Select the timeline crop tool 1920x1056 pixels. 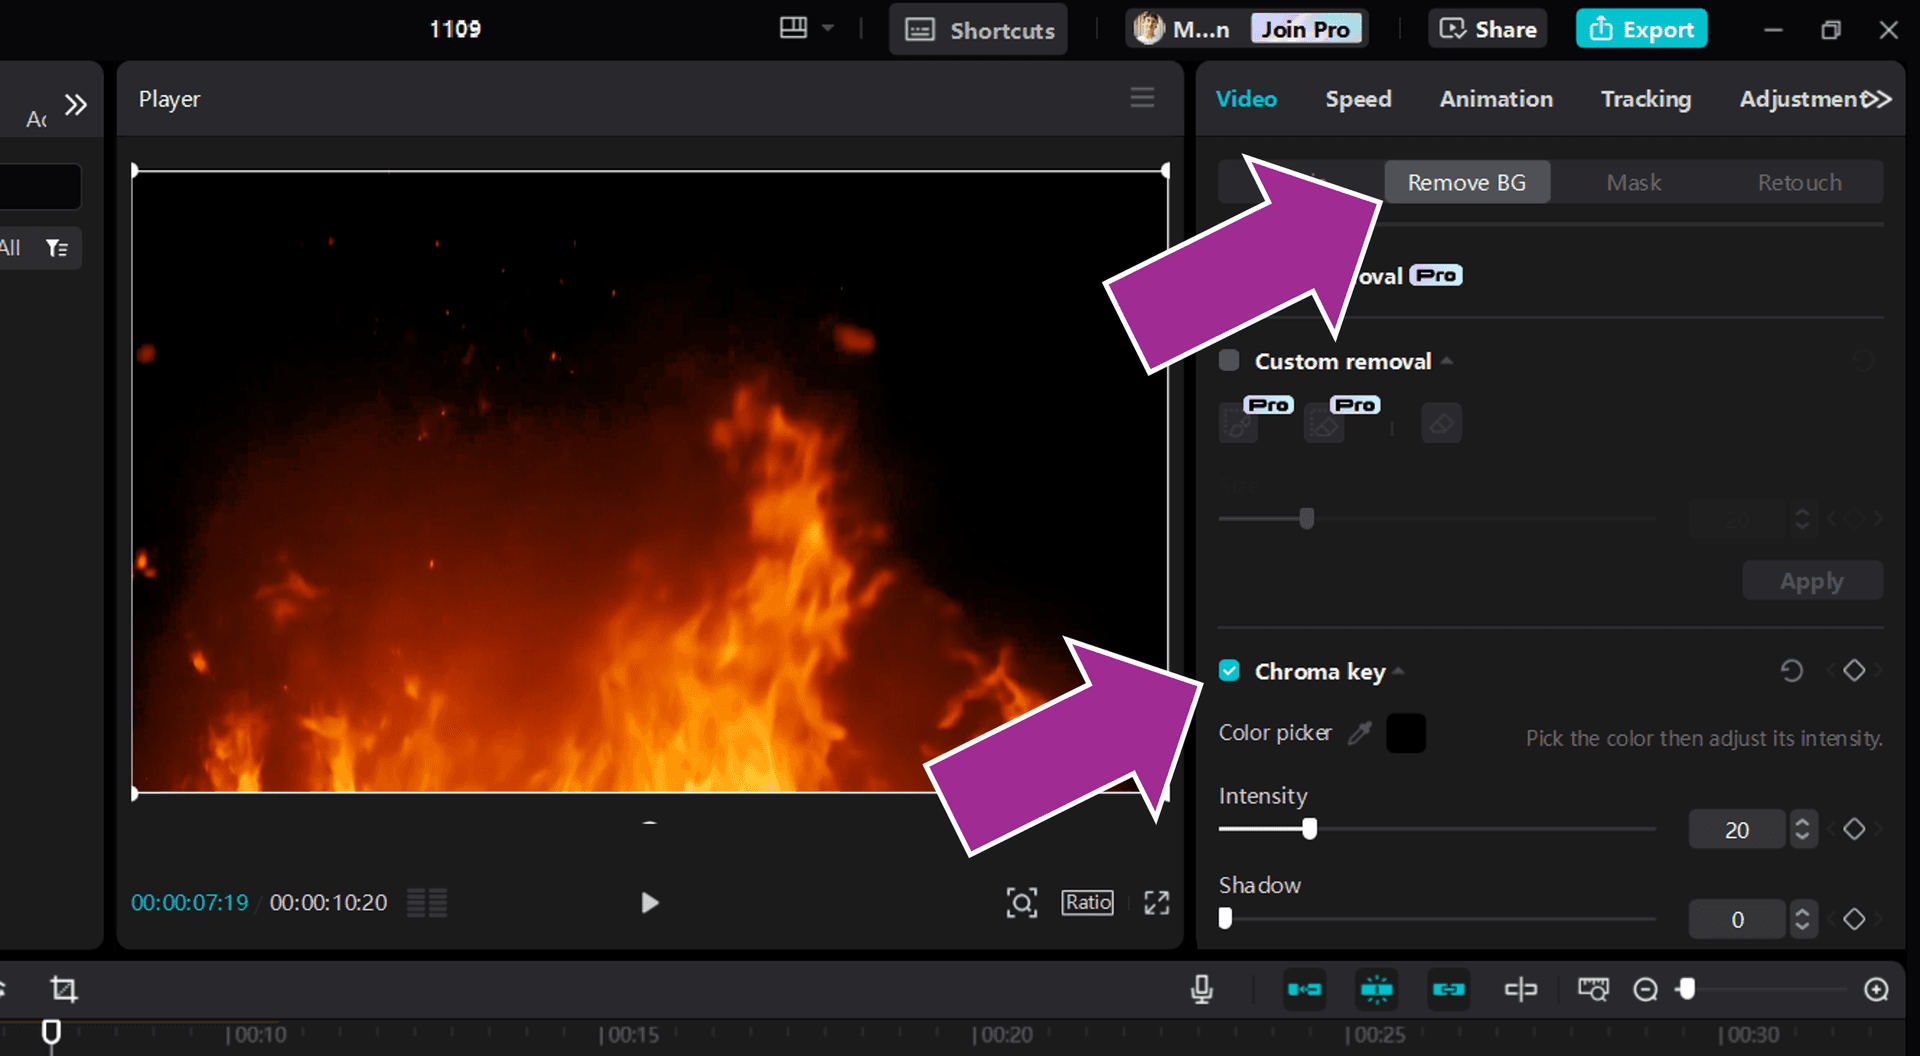pyautogui.click(x=64, y=989)
